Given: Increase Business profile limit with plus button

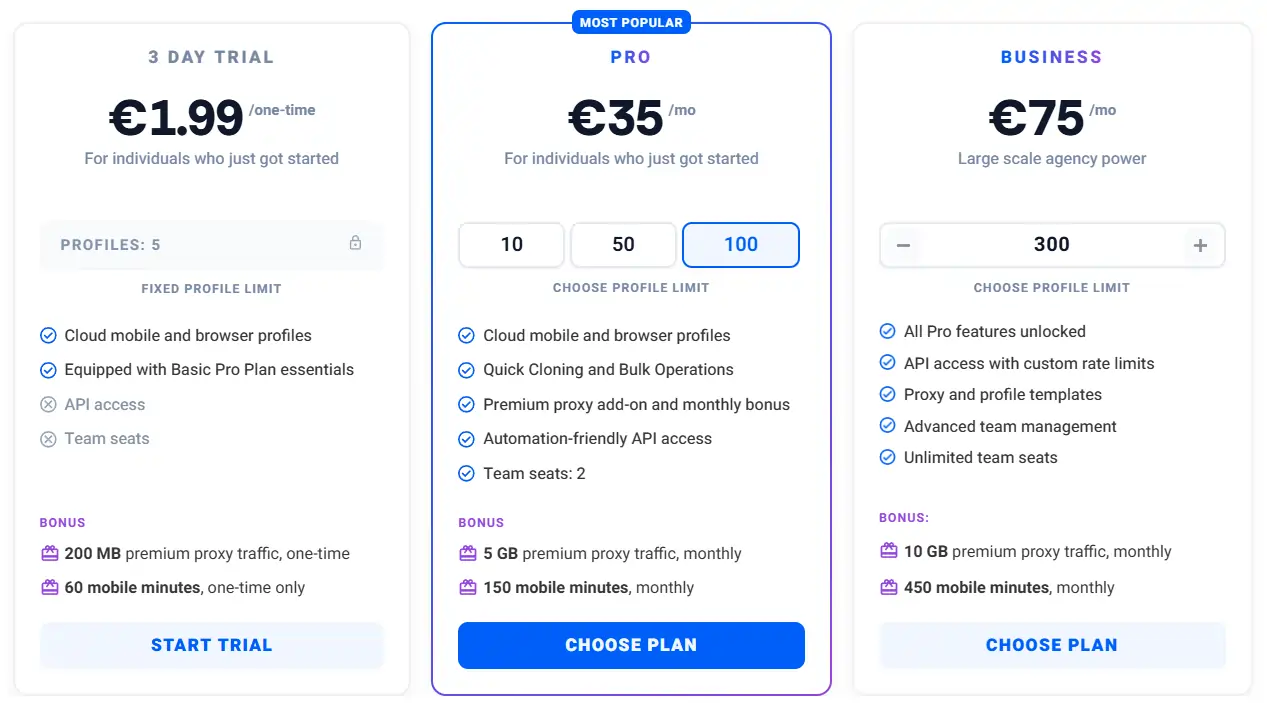Looking at the screenshot, I should coord(1200,244).
